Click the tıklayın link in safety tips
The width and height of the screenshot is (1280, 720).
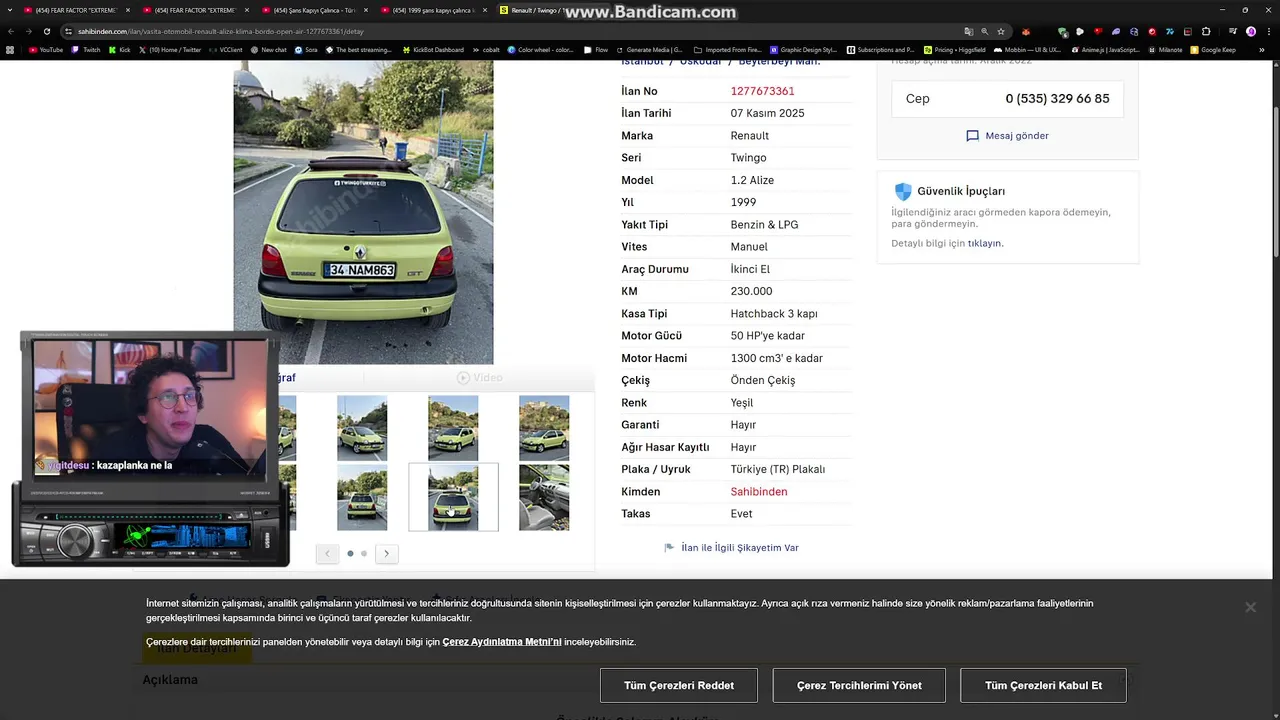[984, 243]
